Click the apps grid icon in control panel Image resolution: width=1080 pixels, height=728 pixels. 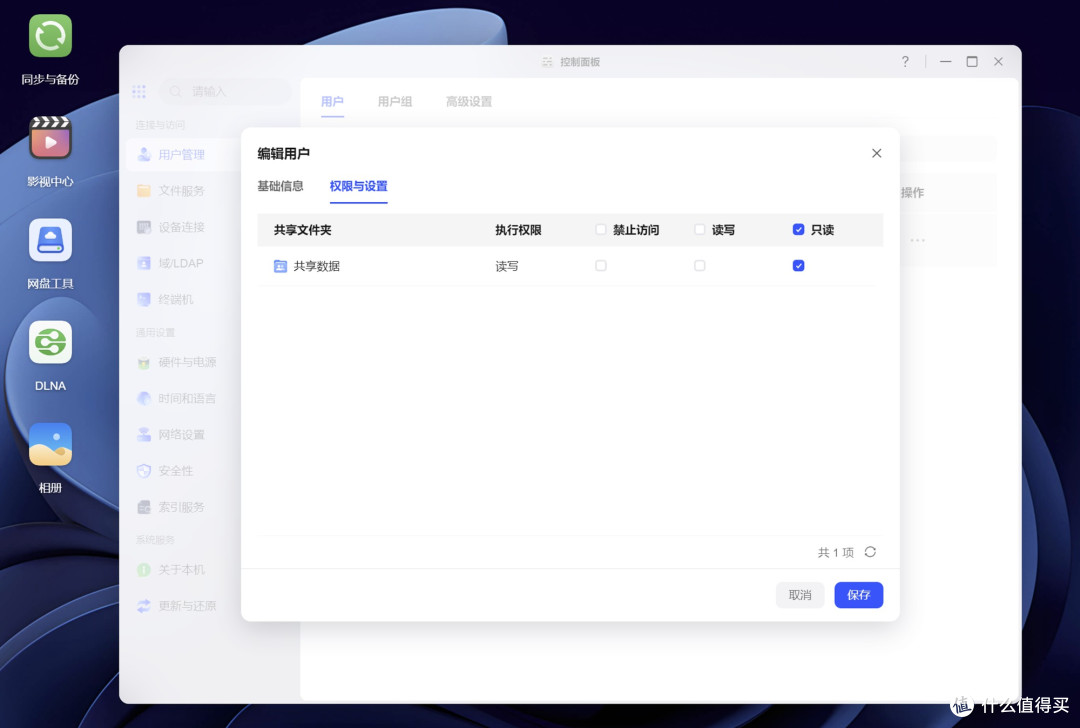139,92
